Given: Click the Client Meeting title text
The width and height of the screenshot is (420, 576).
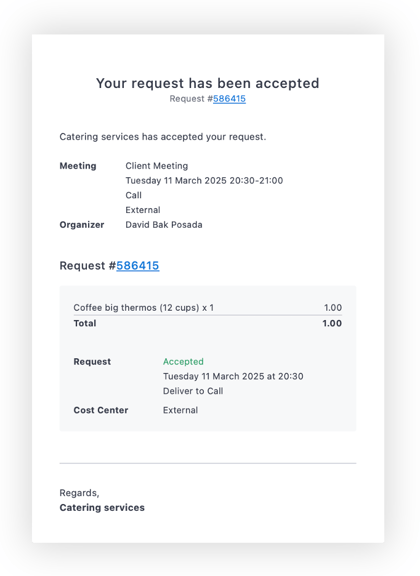Looking at the screenshot, I should coord(157,166).
